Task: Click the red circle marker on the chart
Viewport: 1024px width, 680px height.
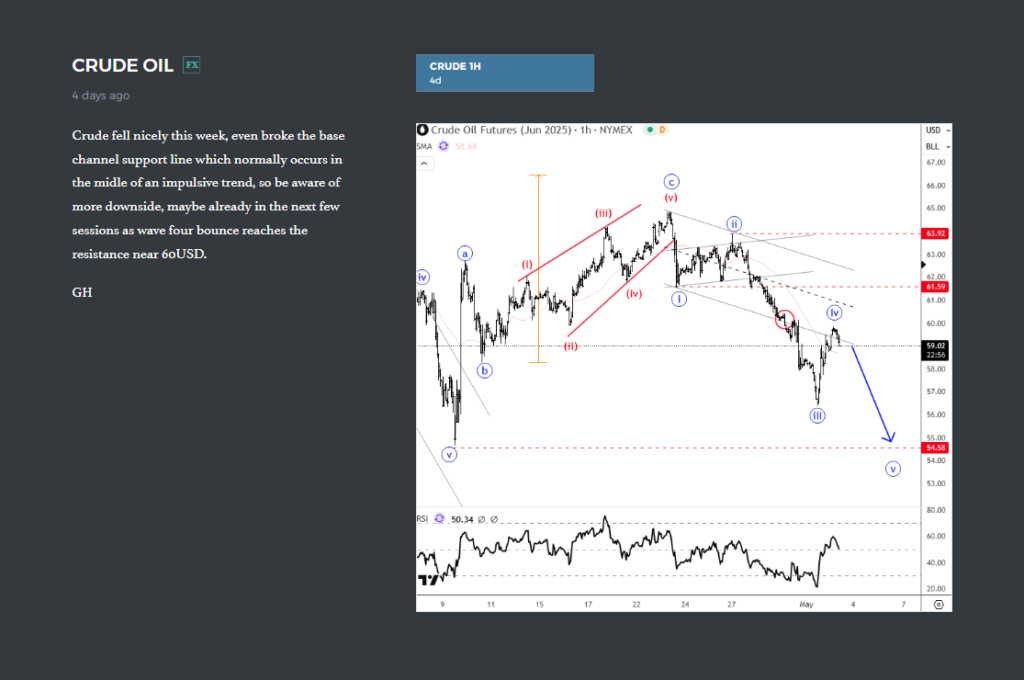Action: (784, 319)
